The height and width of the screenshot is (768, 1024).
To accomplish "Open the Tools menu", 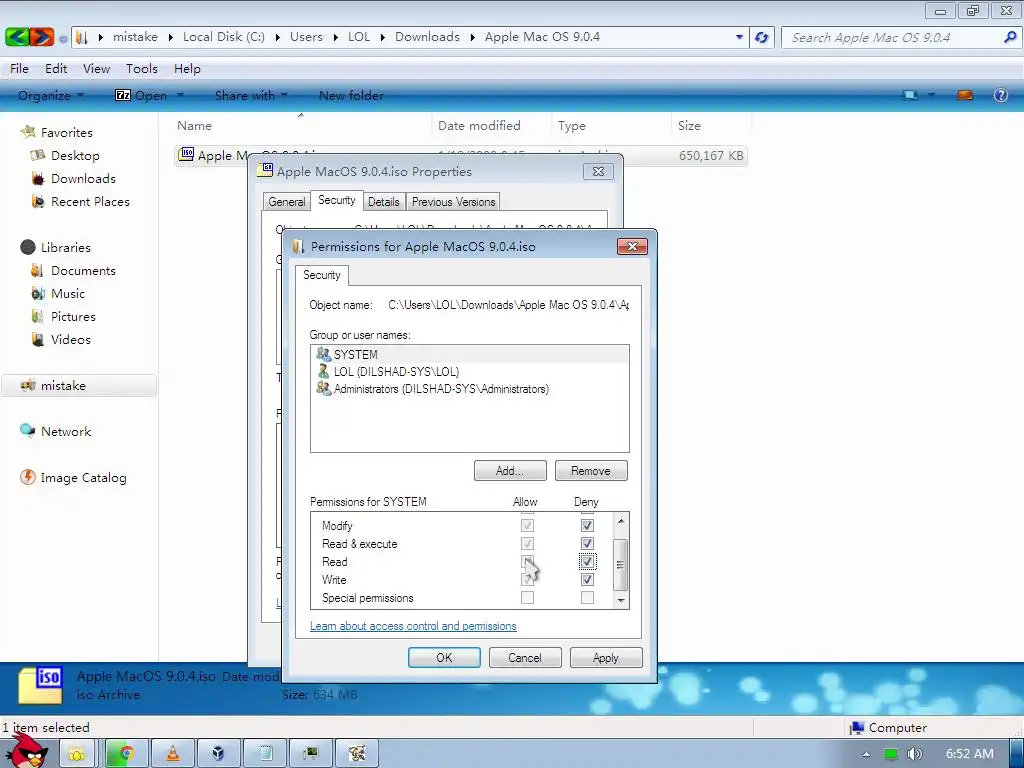I will pyautogui.click(x=142, y=69).
